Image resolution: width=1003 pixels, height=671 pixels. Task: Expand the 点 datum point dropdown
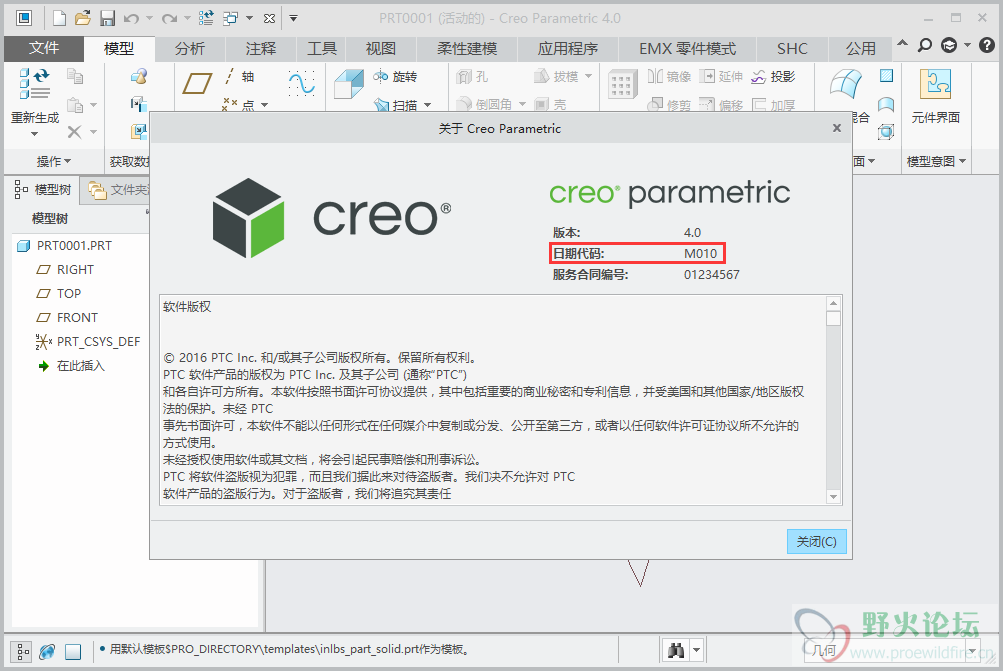pos(264,105)
